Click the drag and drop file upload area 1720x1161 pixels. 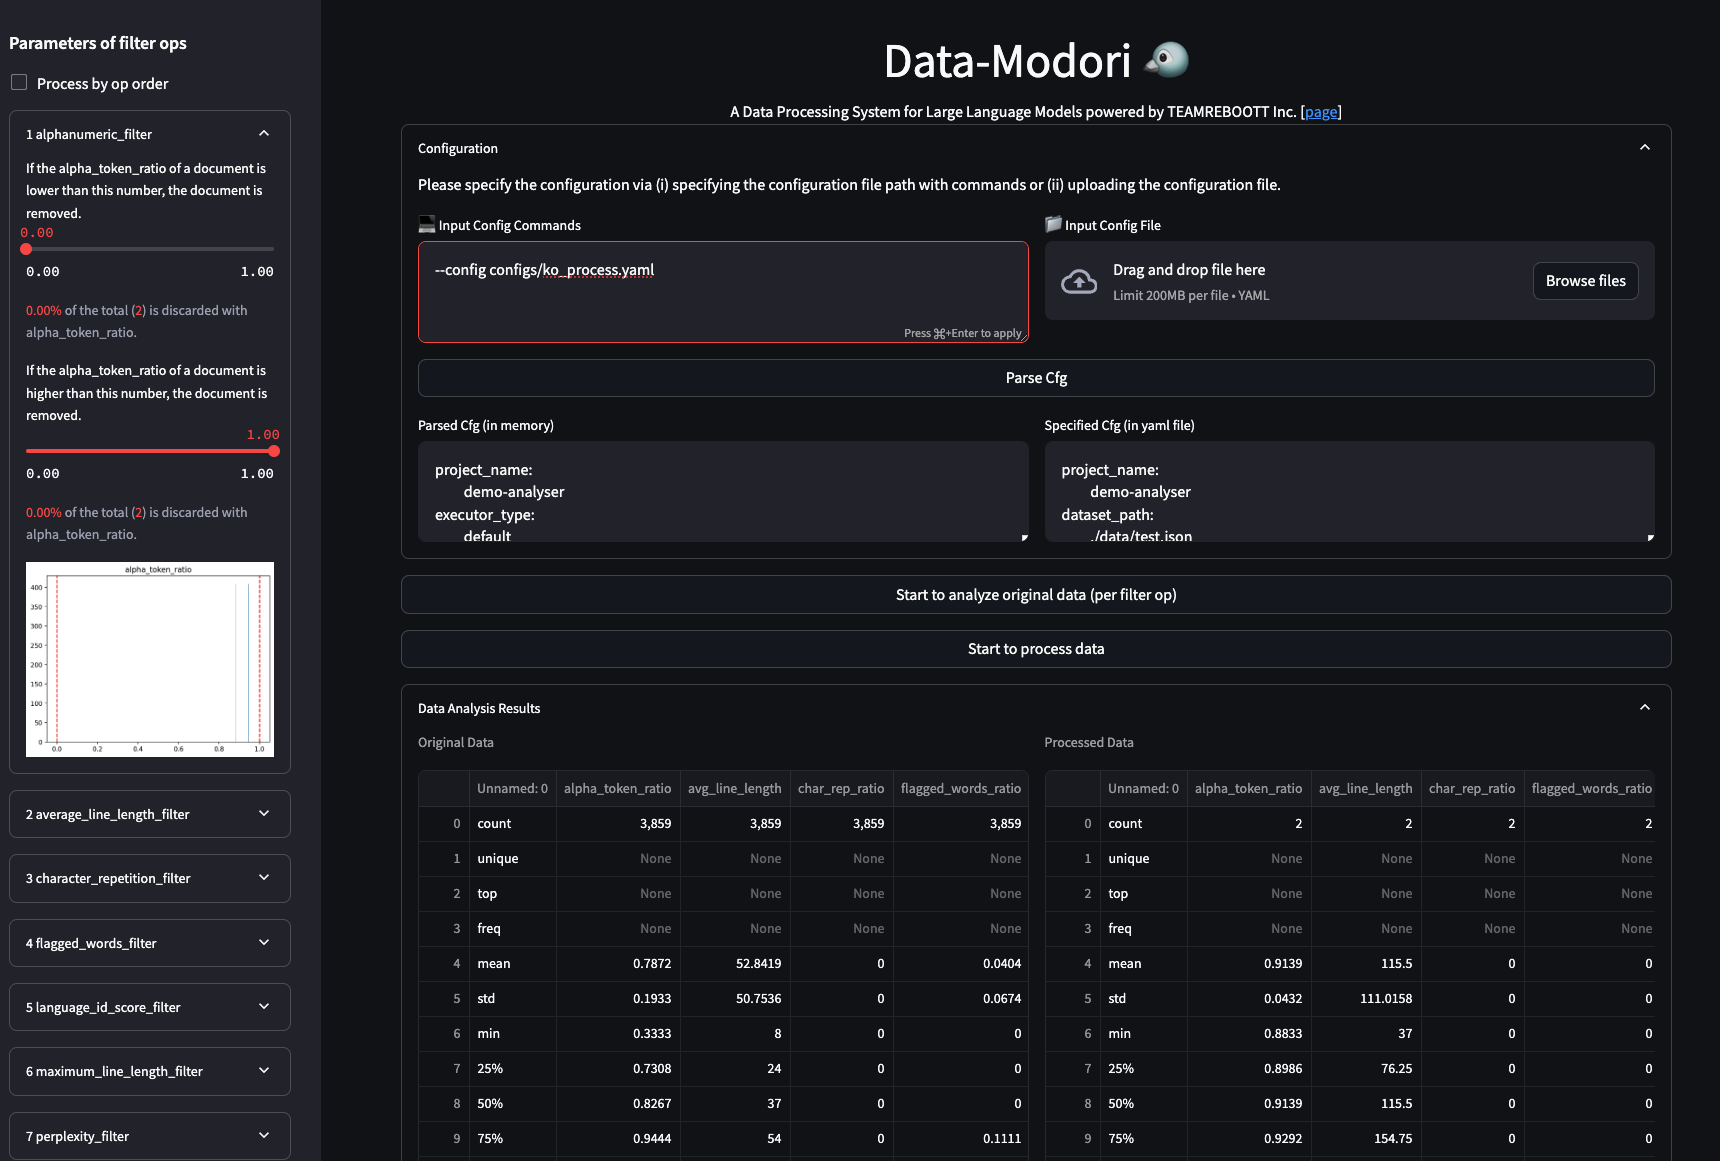tap(1349, 281)
